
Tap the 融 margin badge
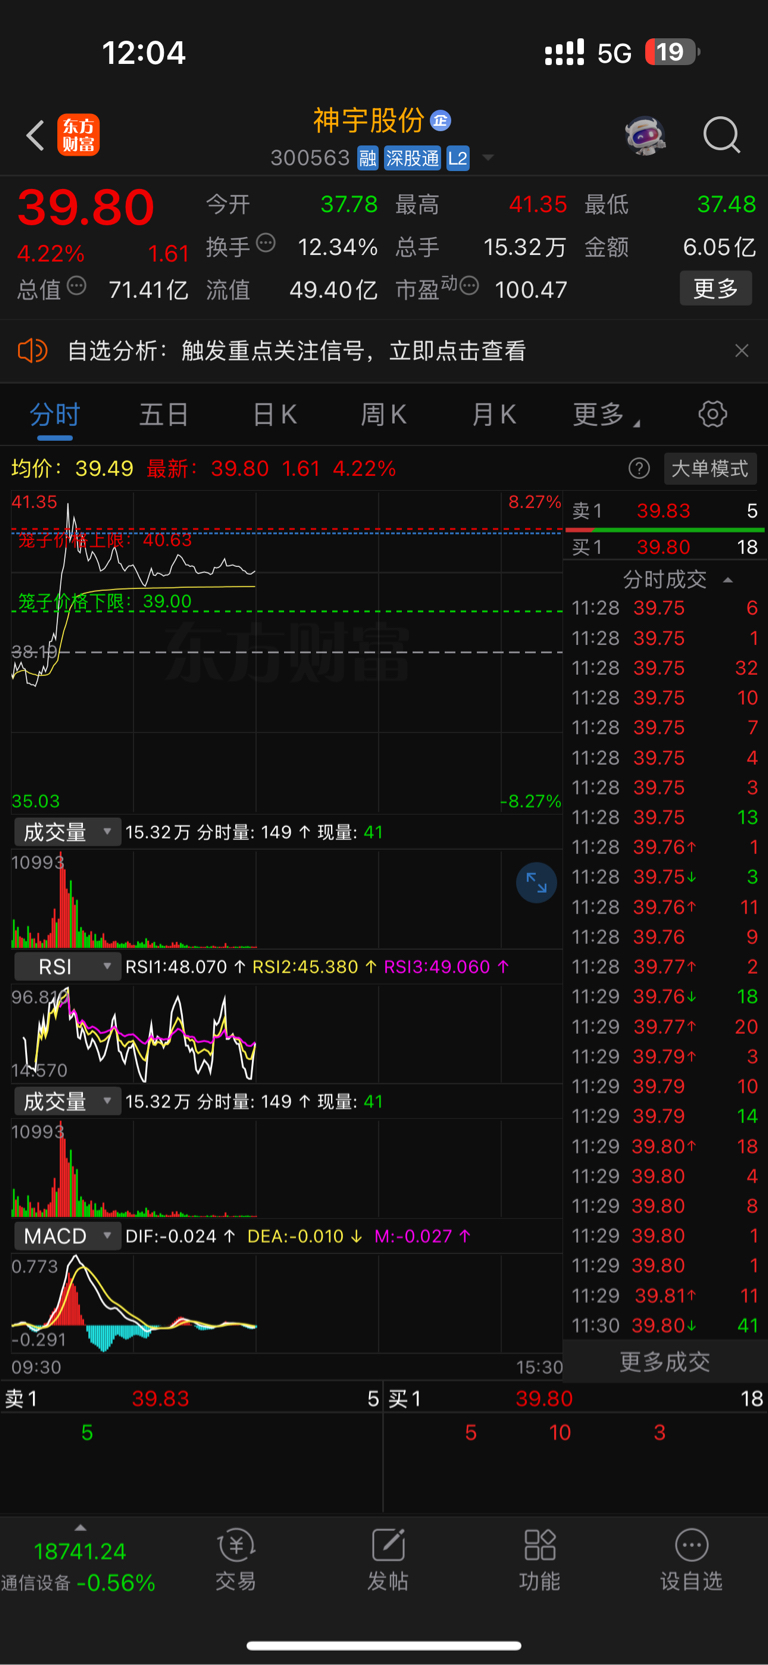[x=367, y=158]
